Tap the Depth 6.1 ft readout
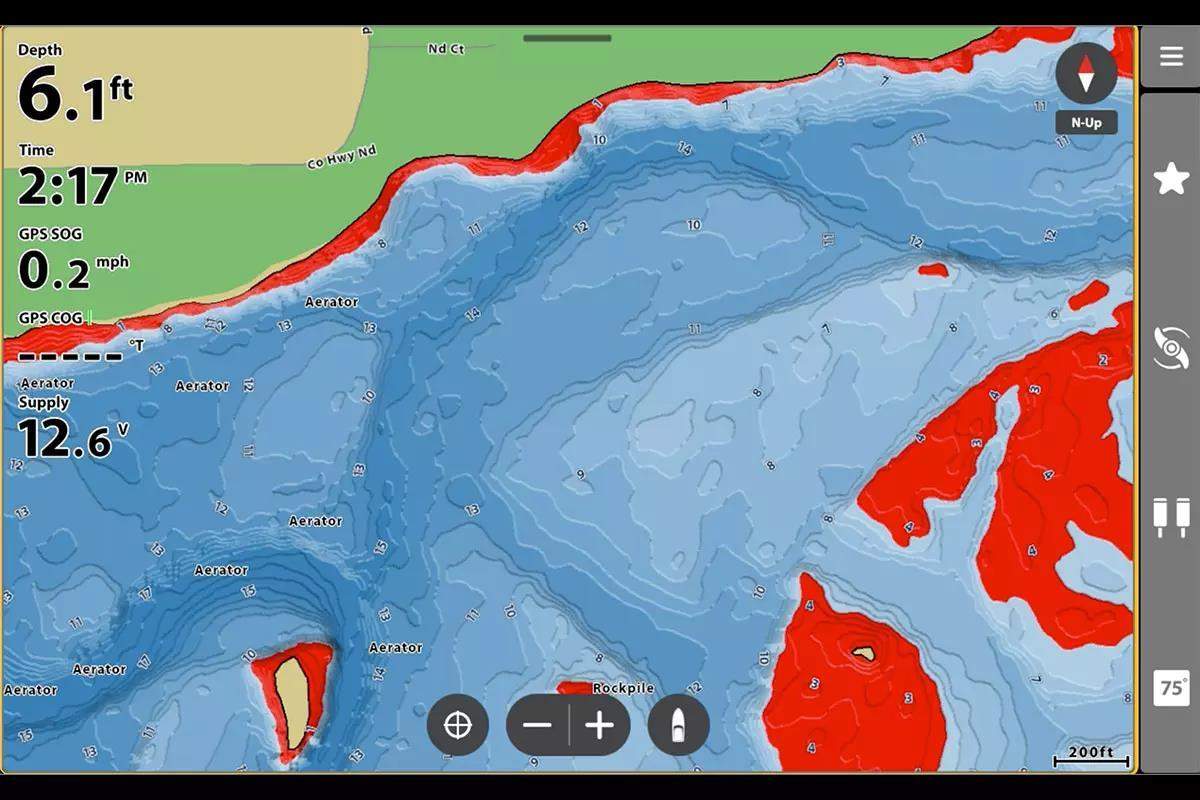The width and height of the screenshot is (1200, 800). [75, 84]
